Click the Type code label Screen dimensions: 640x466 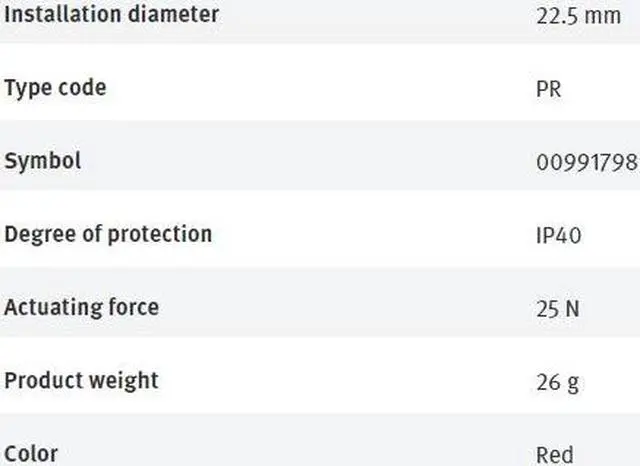tap(55, 87)
